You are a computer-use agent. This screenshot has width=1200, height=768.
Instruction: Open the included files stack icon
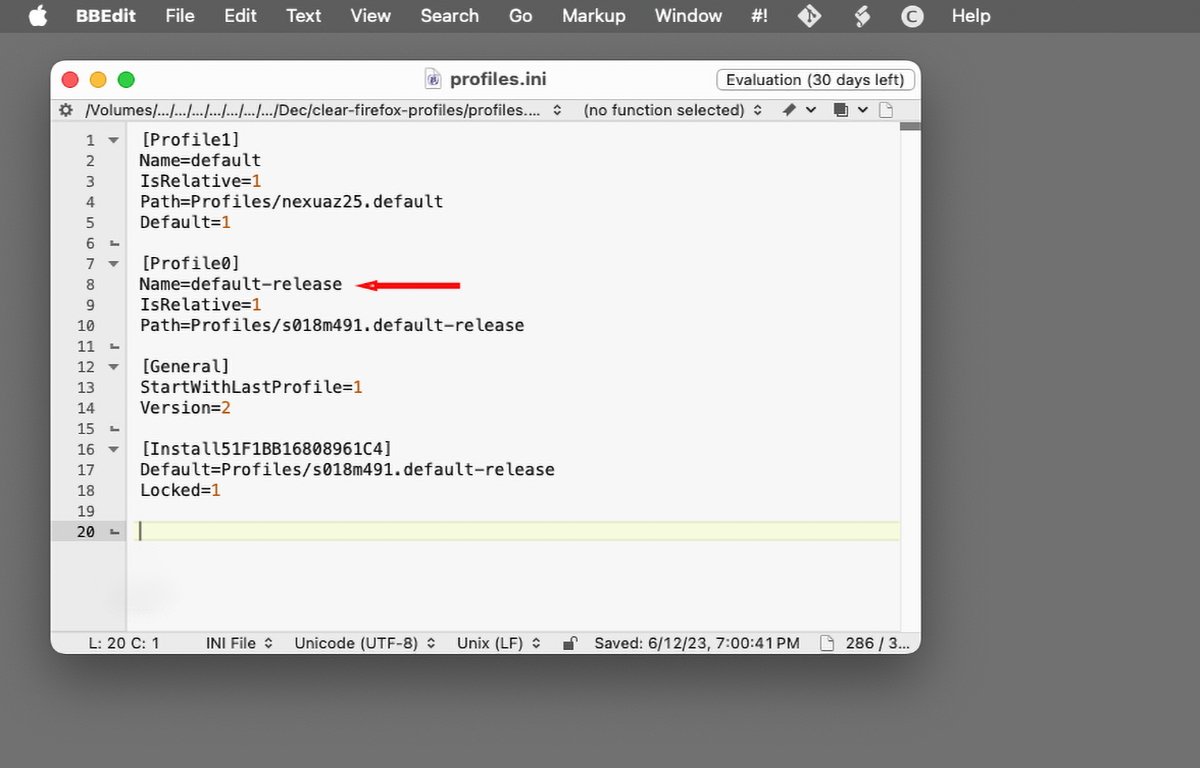click(x=849, y=110)
